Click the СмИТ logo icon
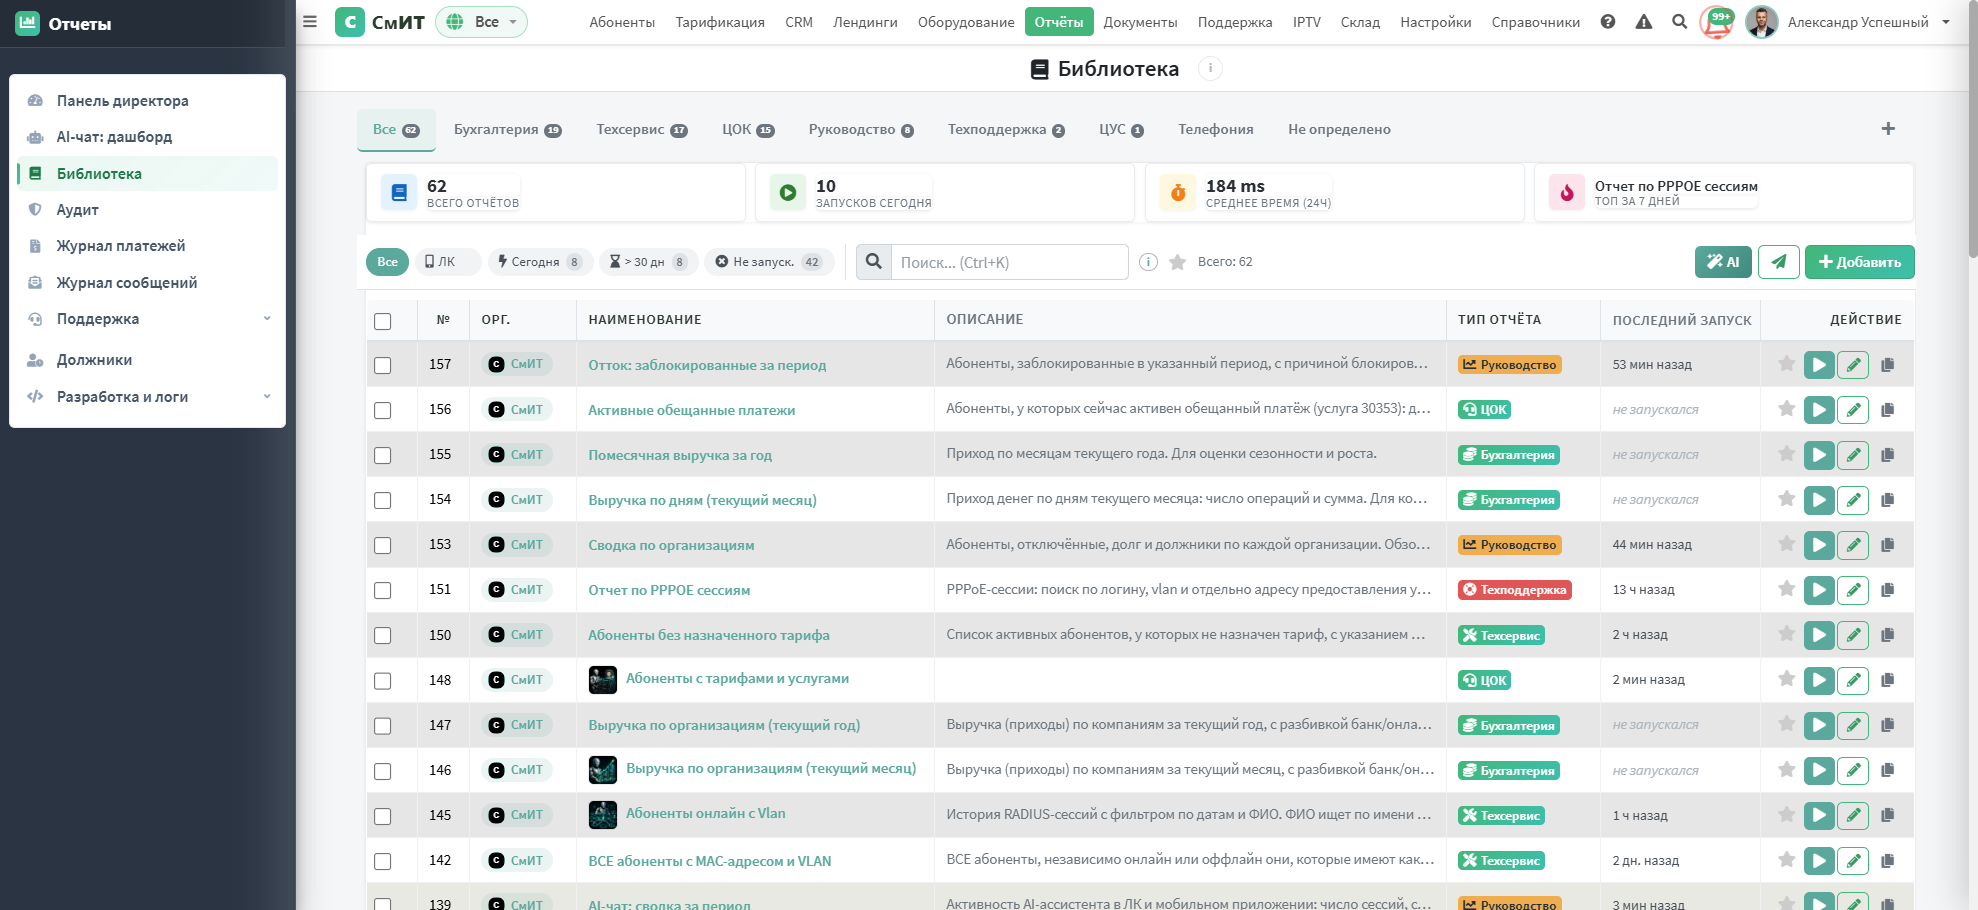 (350, 22)
